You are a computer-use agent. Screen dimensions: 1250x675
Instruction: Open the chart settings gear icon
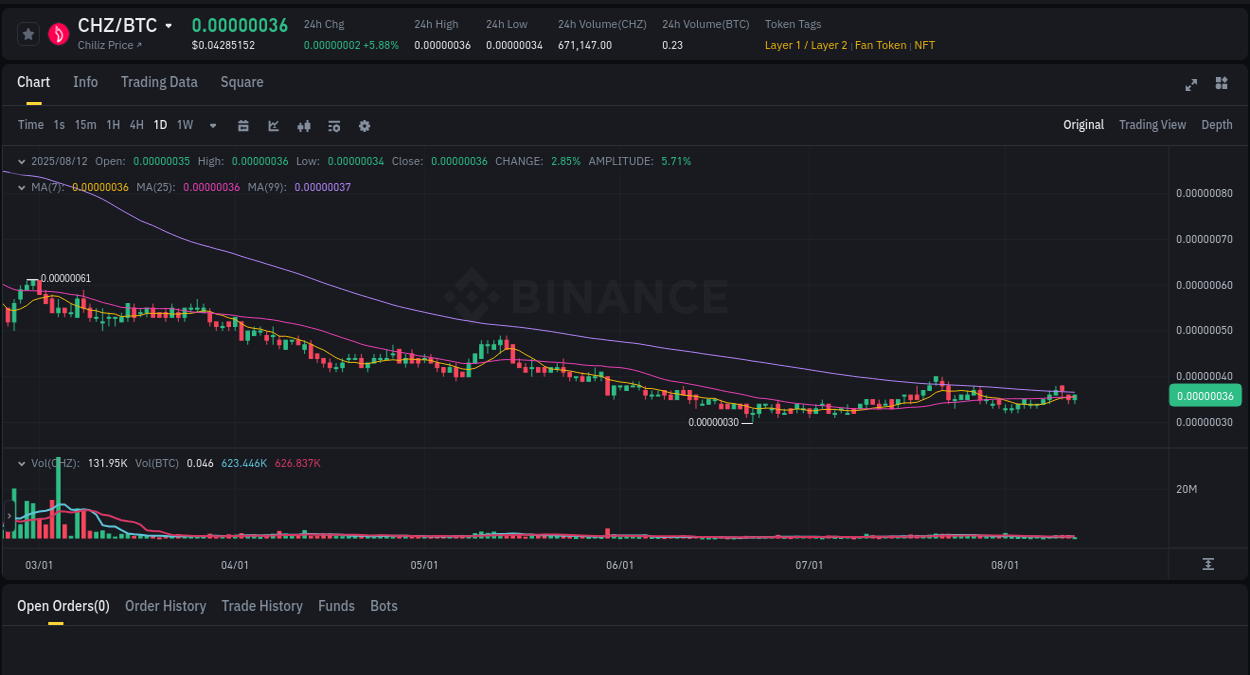[x=364, y=125]
